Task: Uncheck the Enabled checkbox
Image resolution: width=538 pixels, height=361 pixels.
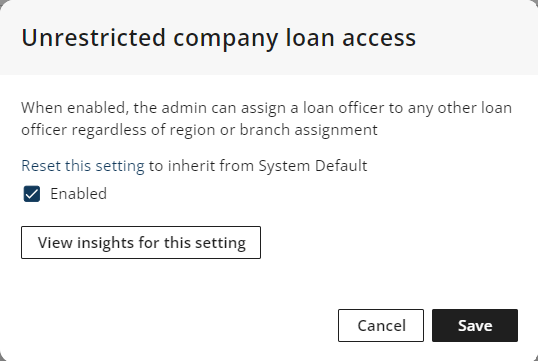Action: [32, 194]
